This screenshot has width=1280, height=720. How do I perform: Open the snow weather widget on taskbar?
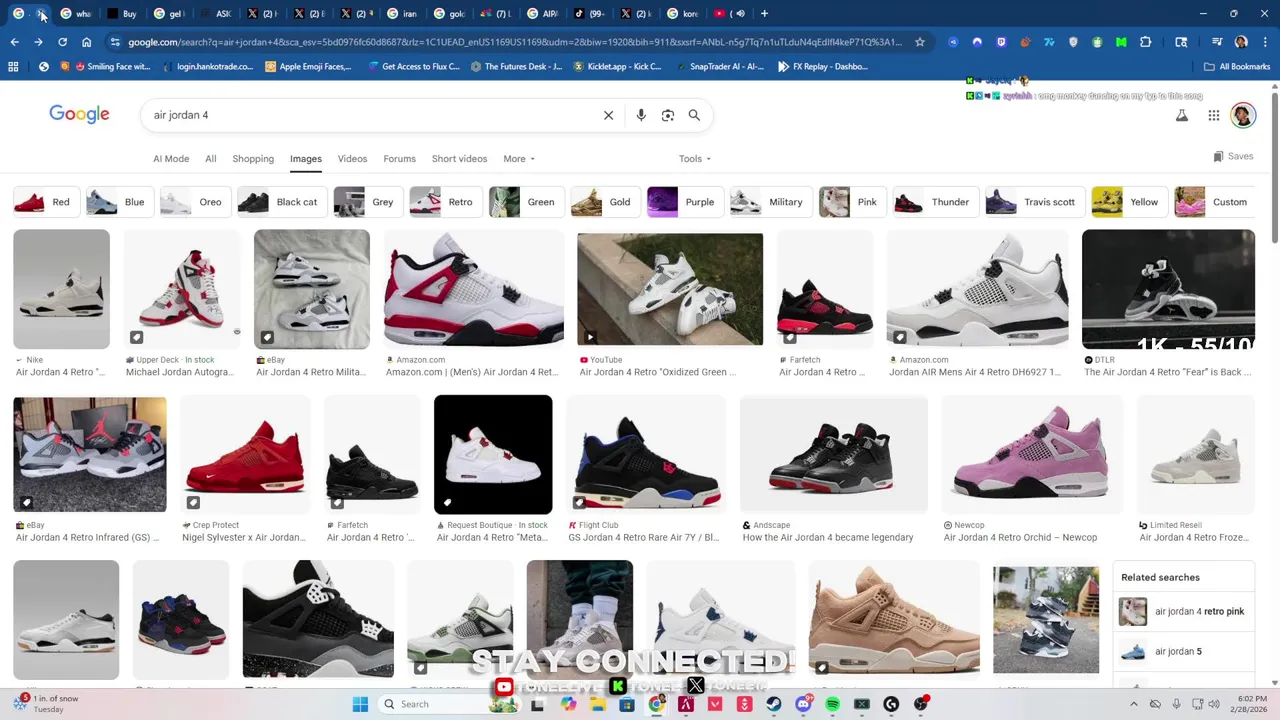[x=46, y=704]
